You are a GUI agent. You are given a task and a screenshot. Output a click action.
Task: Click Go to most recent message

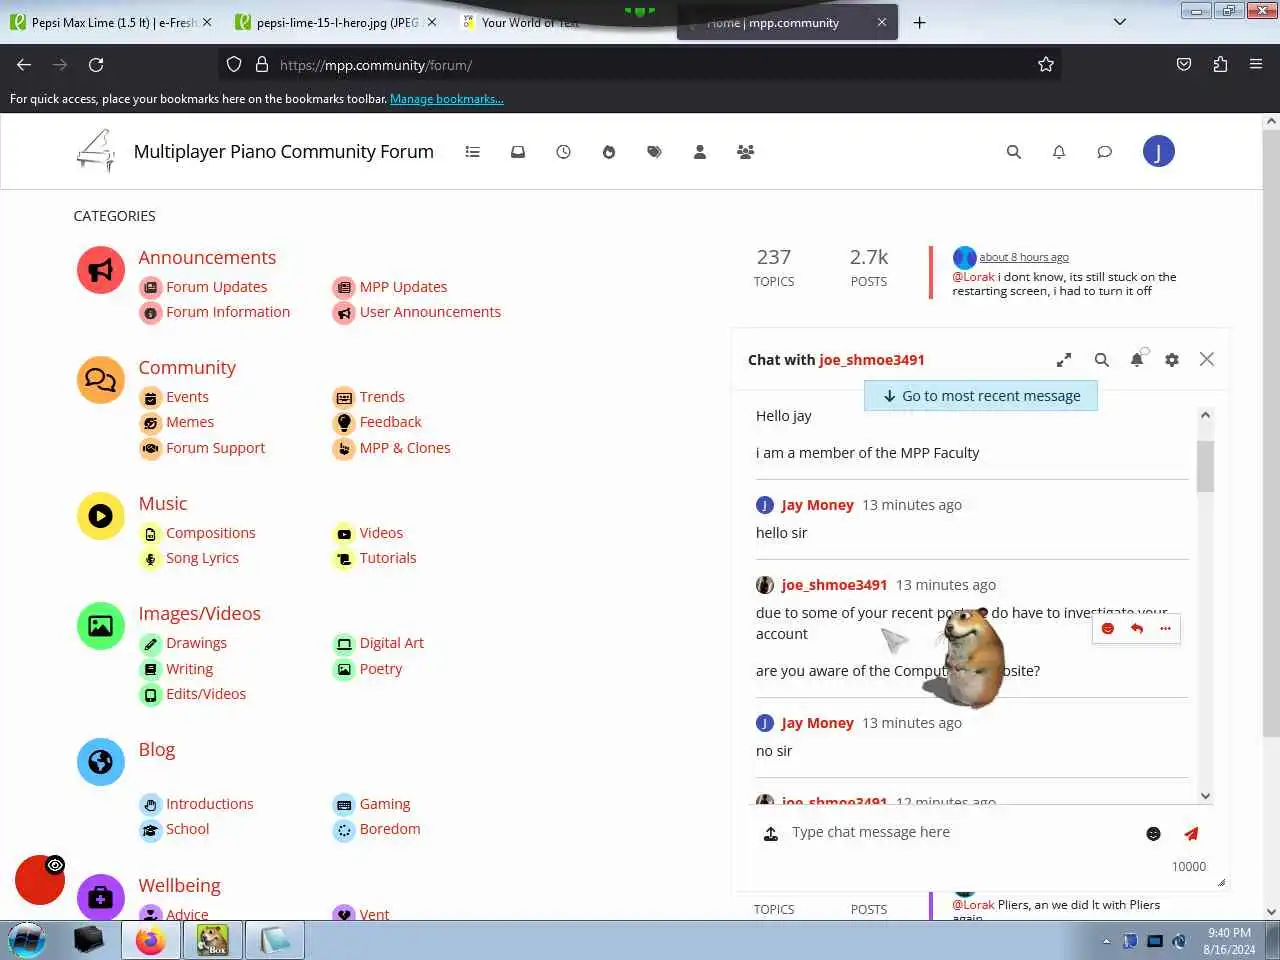(981, 396)
